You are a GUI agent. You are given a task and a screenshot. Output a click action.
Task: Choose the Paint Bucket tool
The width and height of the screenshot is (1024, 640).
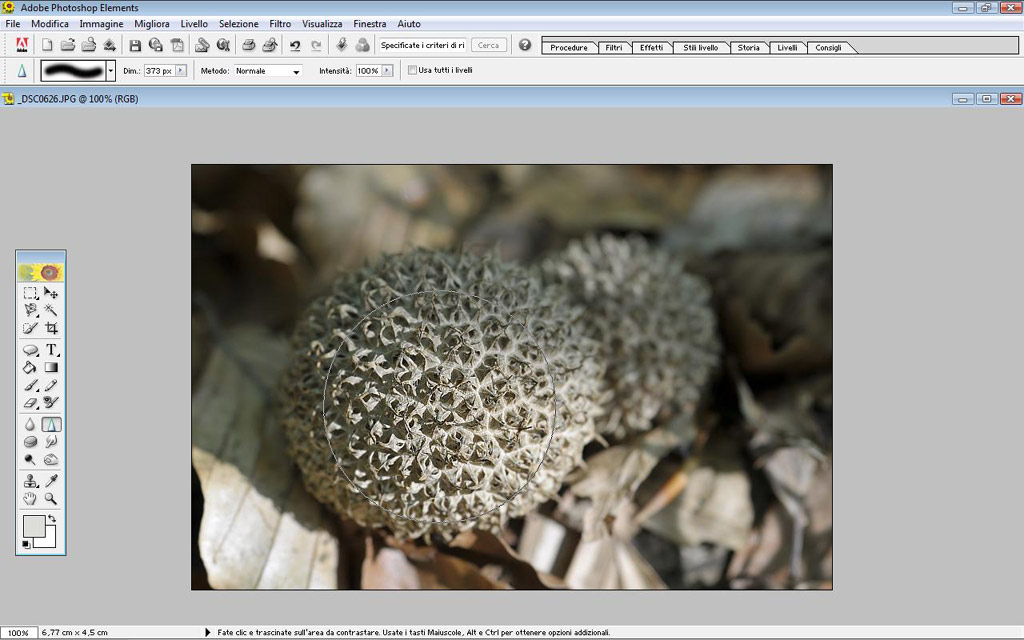click(x=31, y=368)
